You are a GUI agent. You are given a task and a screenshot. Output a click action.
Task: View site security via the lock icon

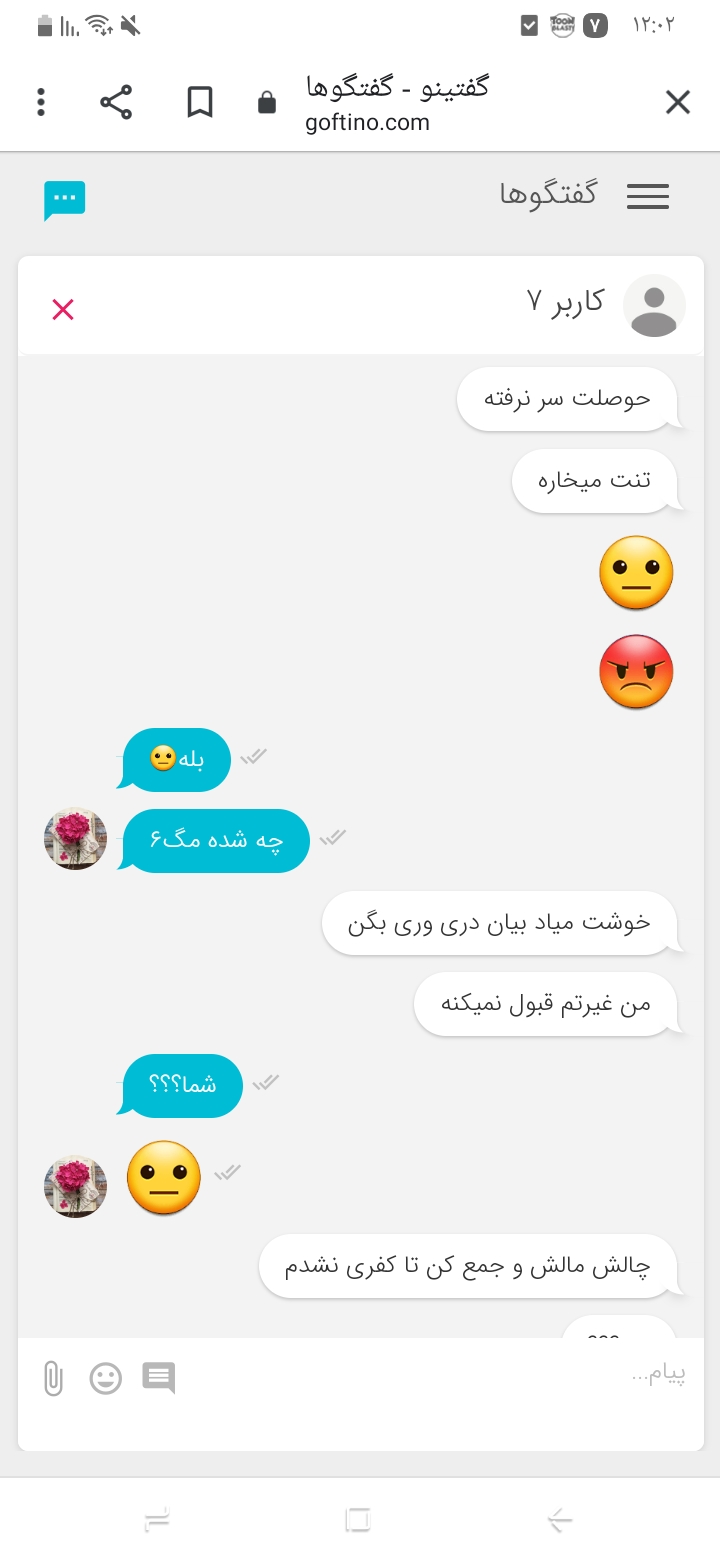[266, 102]
